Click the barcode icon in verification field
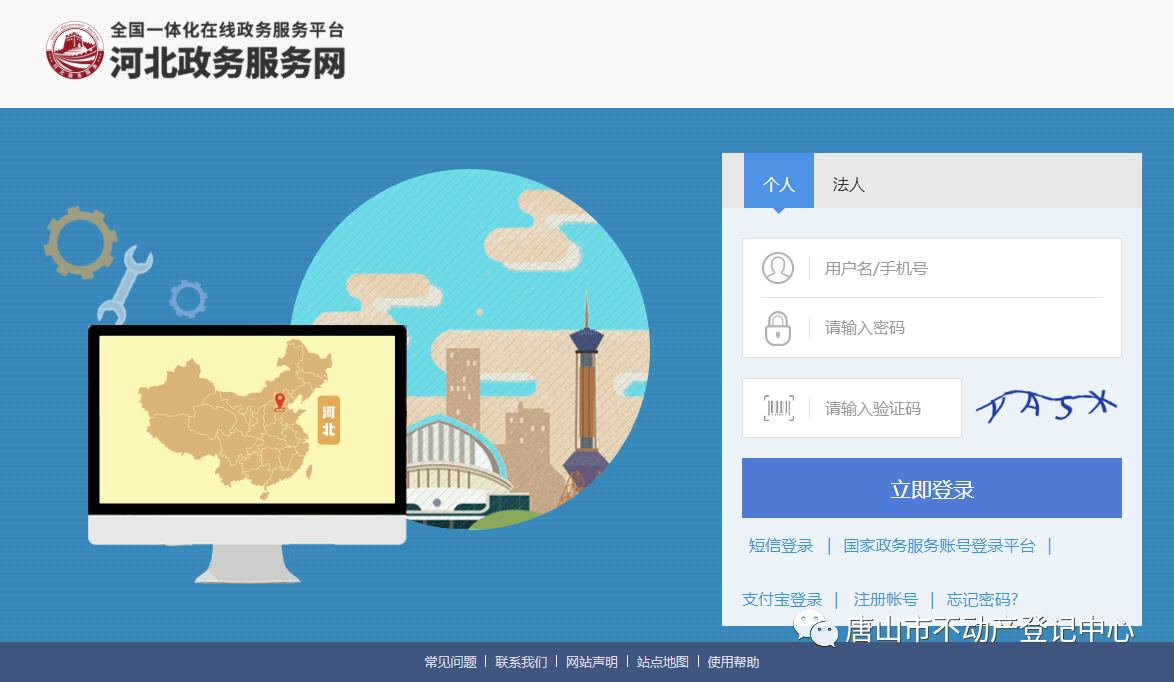The width and height of the screenshot is (1174, 682). click(x=778, y=408)
